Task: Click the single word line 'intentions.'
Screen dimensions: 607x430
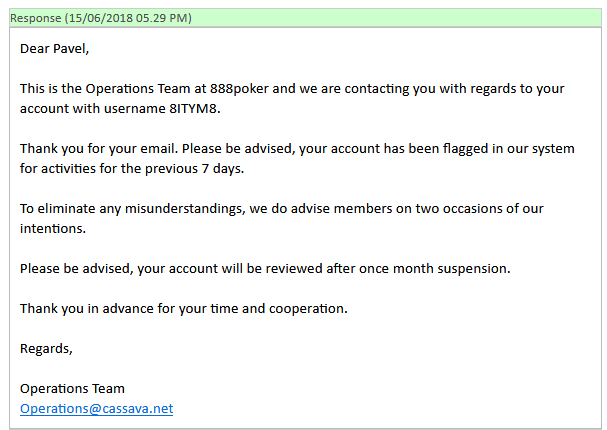Action: point(53,228)
